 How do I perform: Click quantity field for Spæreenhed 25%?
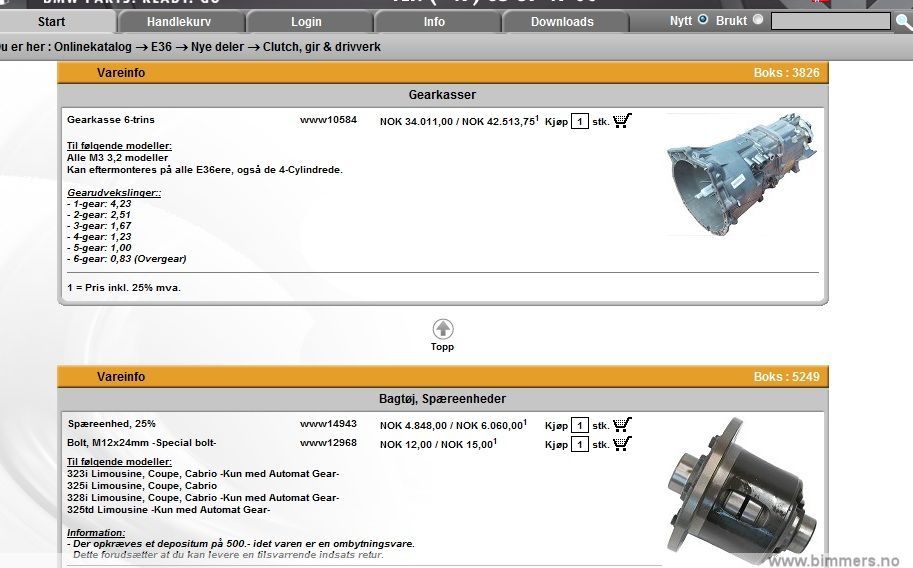(x=580, y=425)
